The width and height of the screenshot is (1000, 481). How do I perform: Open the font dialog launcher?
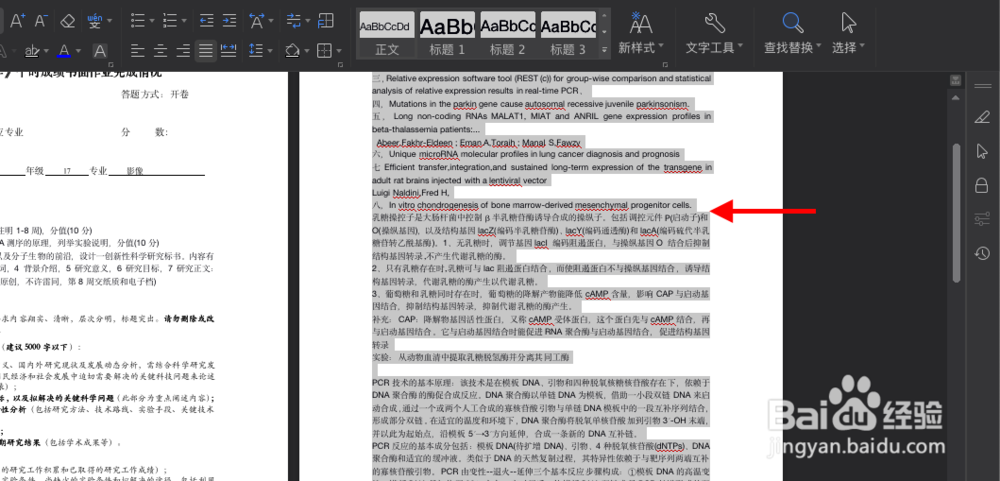111,65
